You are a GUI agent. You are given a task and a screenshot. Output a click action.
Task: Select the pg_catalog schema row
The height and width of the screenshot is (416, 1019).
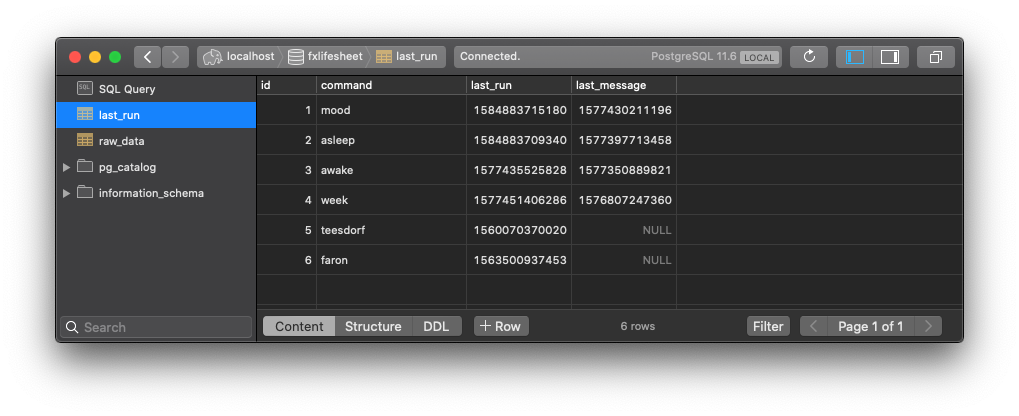pyautogui.click(x=156, y=167)
